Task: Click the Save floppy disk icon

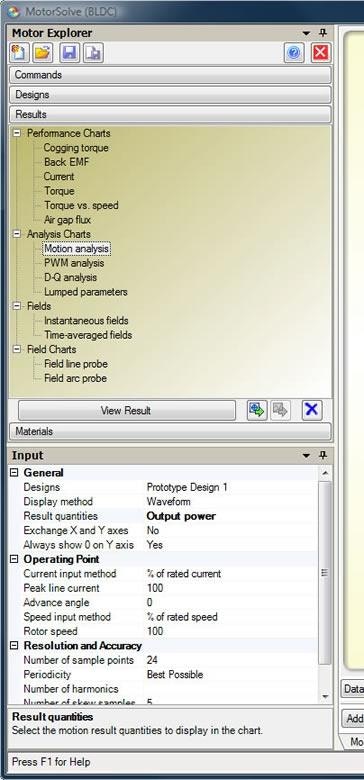Action: [70, 53]
